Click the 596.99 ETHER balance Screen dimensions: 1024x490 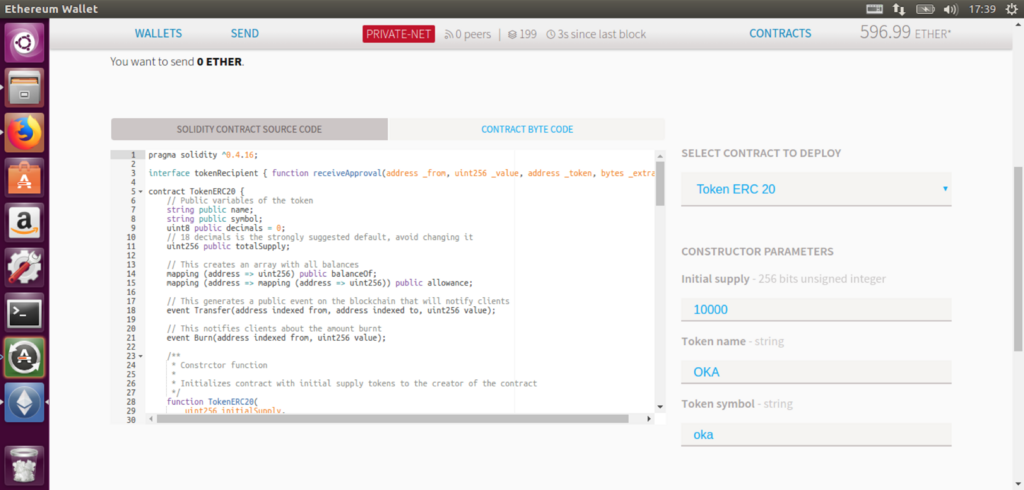[x=905, y=33]
